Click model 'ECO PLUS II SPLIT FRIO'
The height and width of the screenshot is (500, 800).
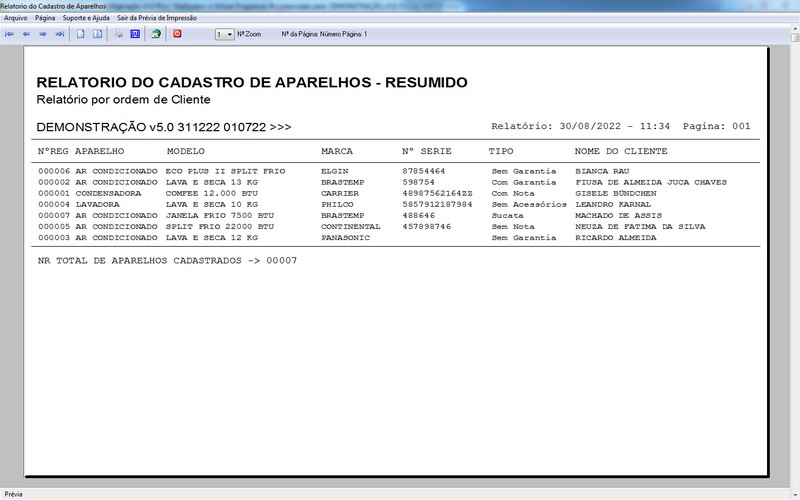tap(225, 171)
